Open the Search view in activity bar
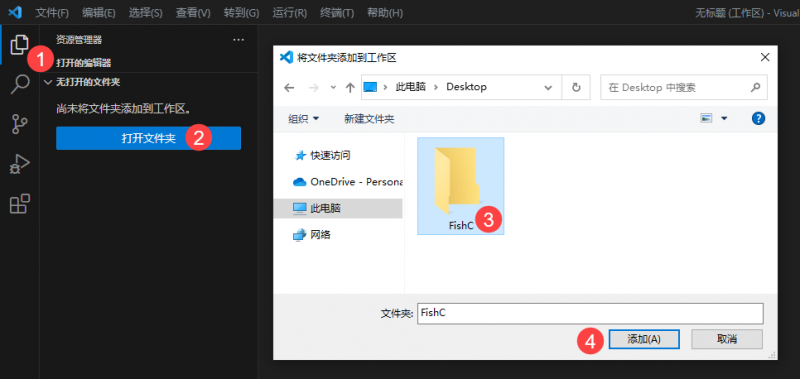The image size is (800, 379). click(19, 84)
